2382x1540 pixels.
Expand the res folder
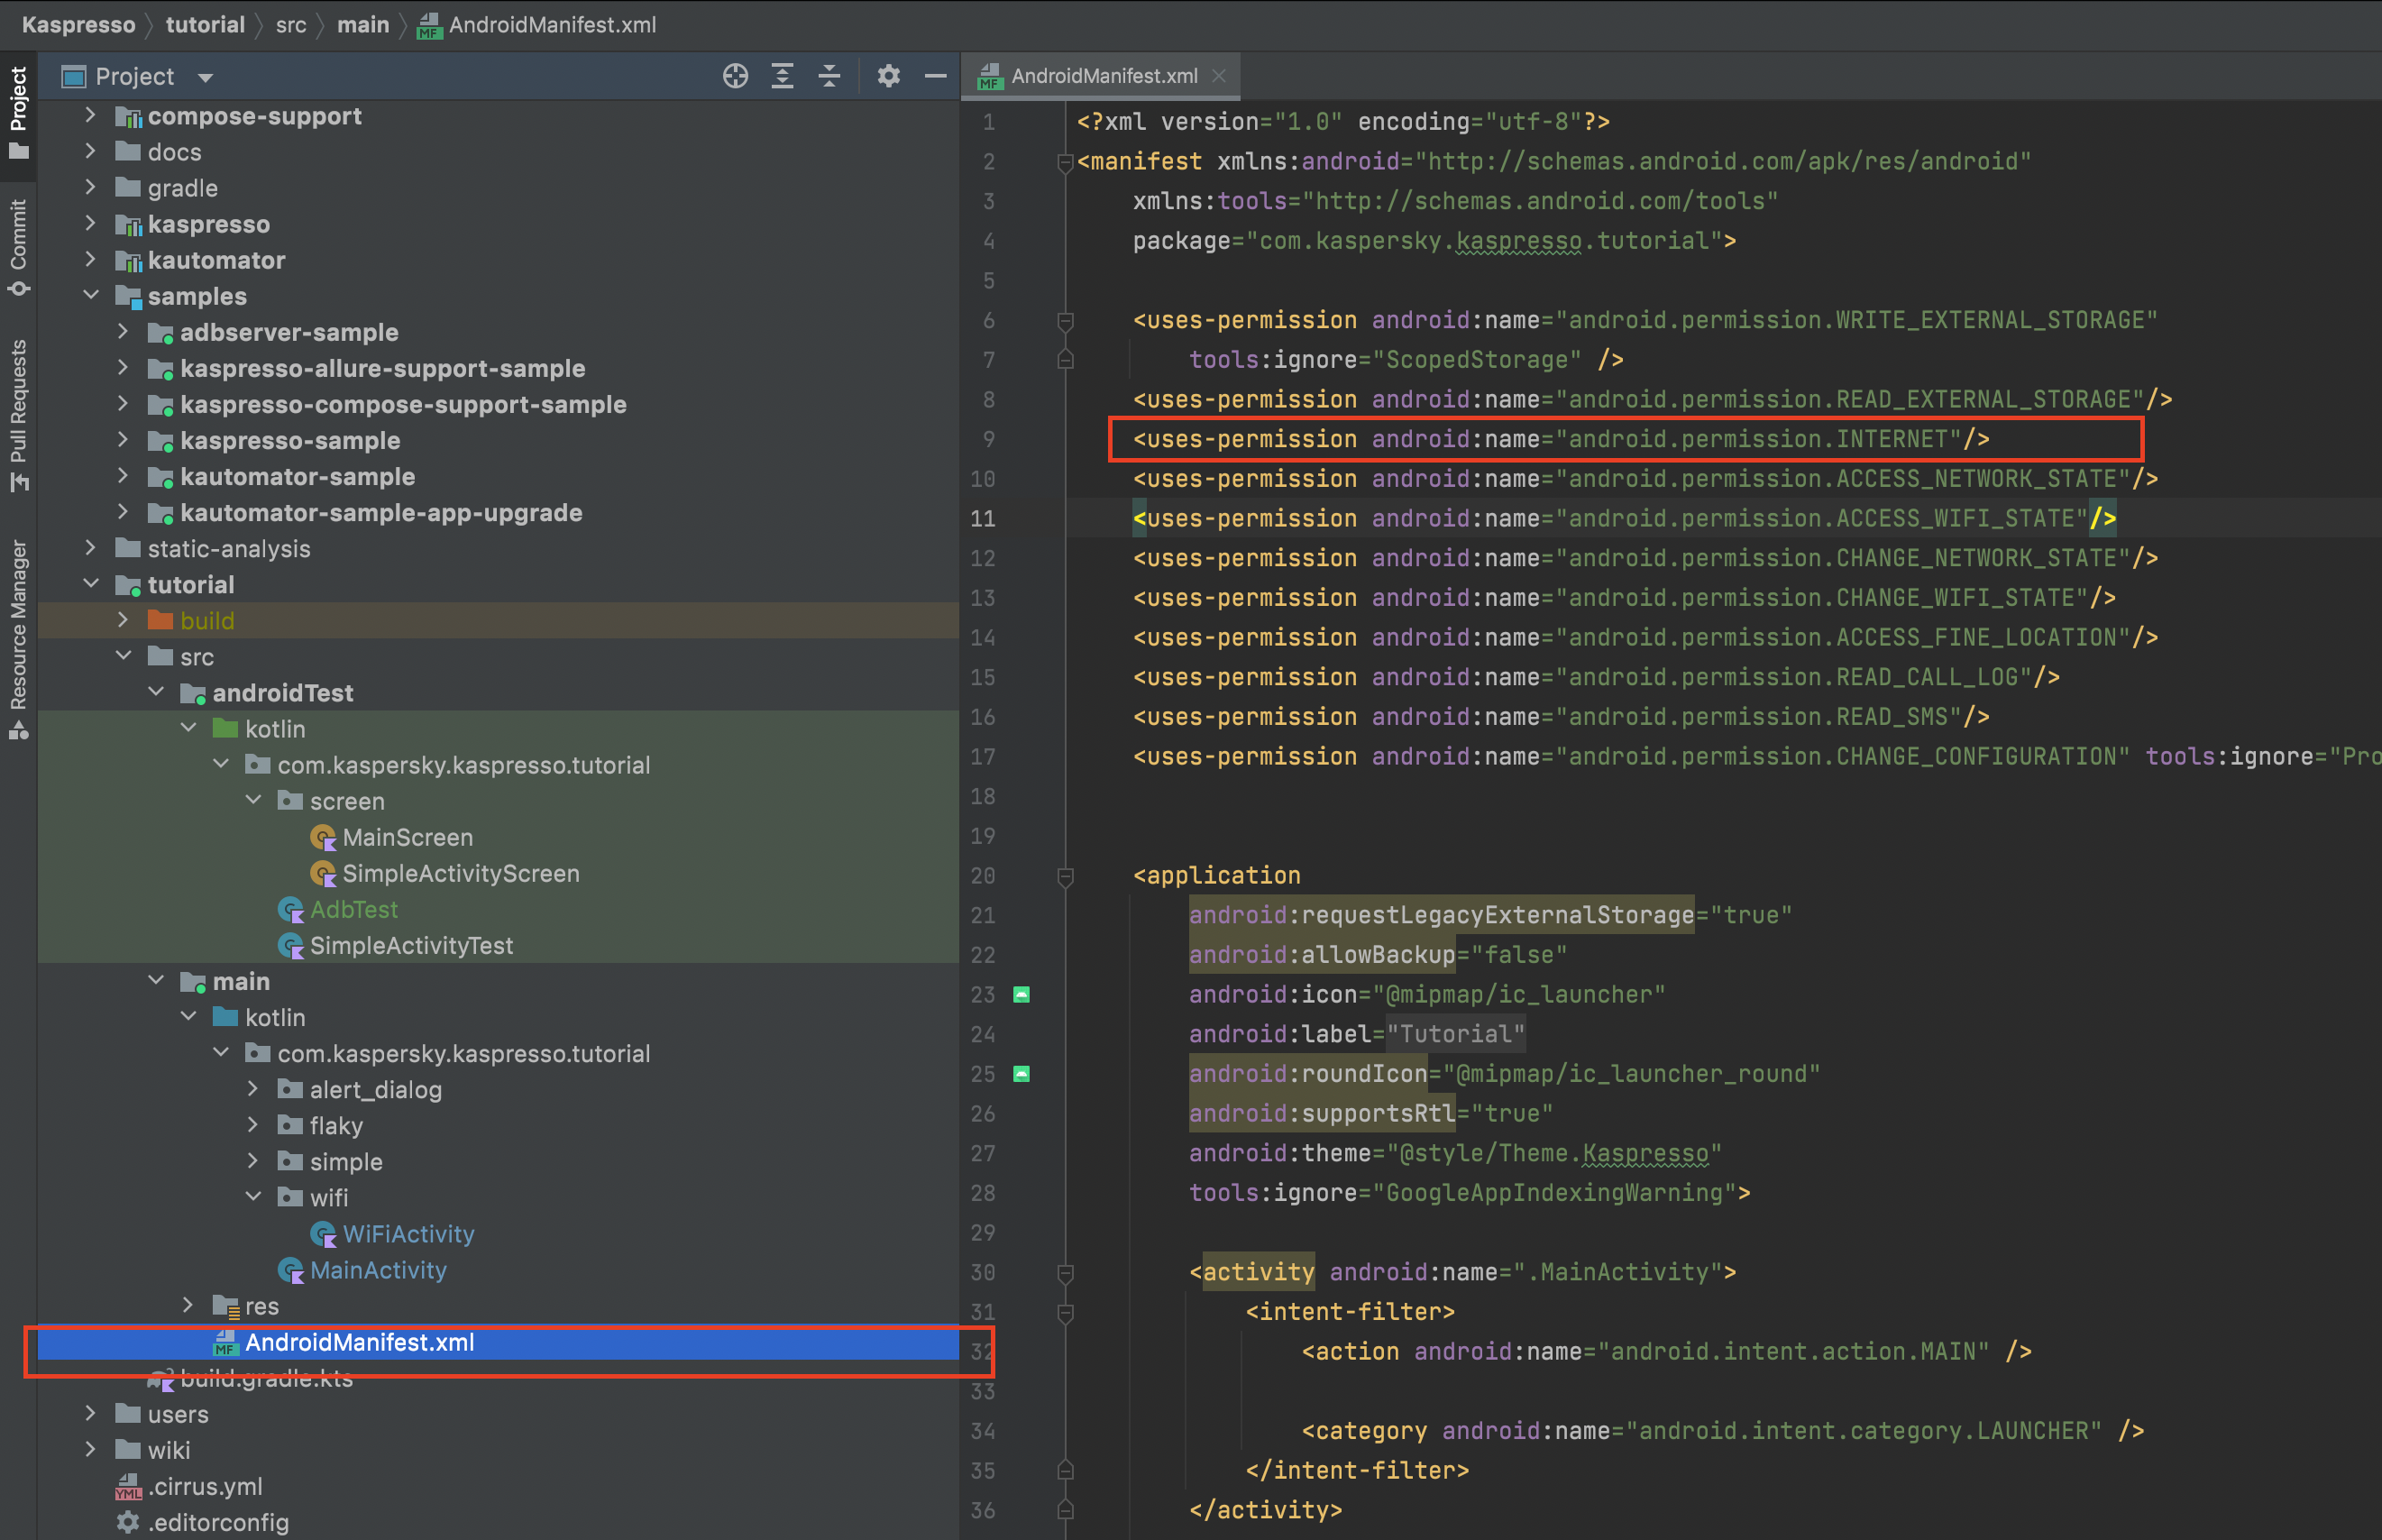[188, 1305]
